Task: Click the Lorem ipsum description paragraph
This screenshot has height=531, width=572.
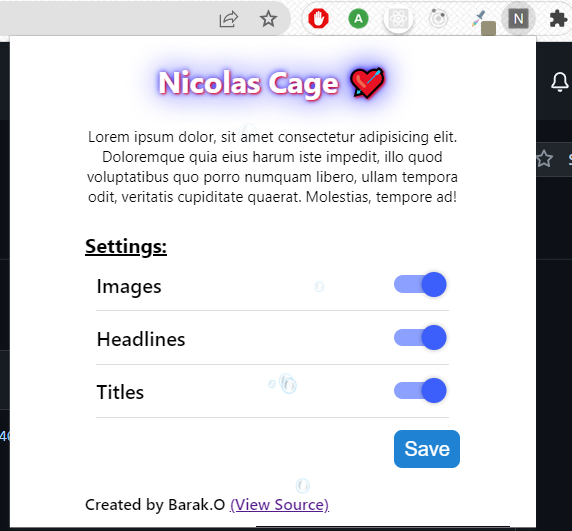Action: 273,167
